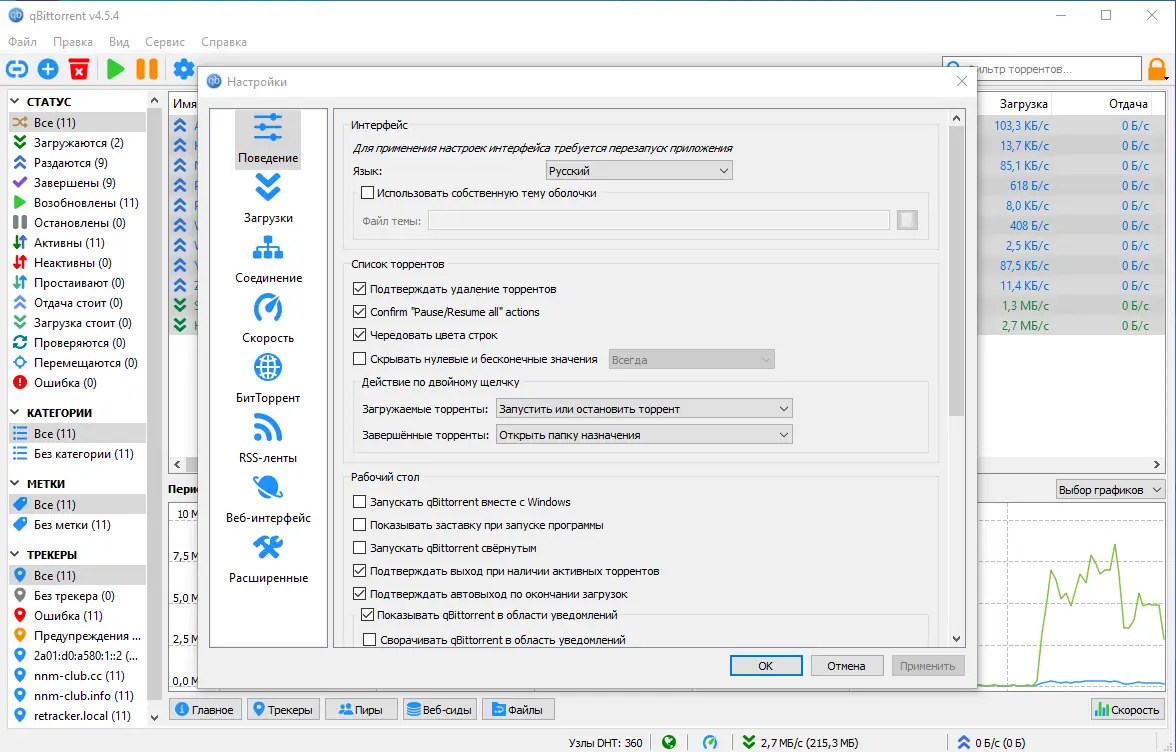Collapse the МЕТКИ section
Image resolution: width=1176 pixels, height=752 pixels.
[x=15, y=484]
